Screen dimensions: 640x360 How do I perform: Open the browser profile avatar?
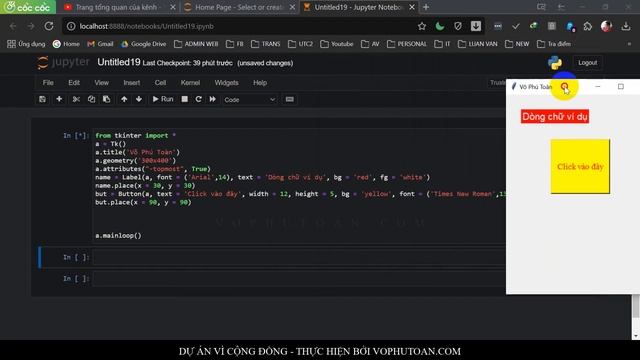pyautogui.click(x=606, y=26)
